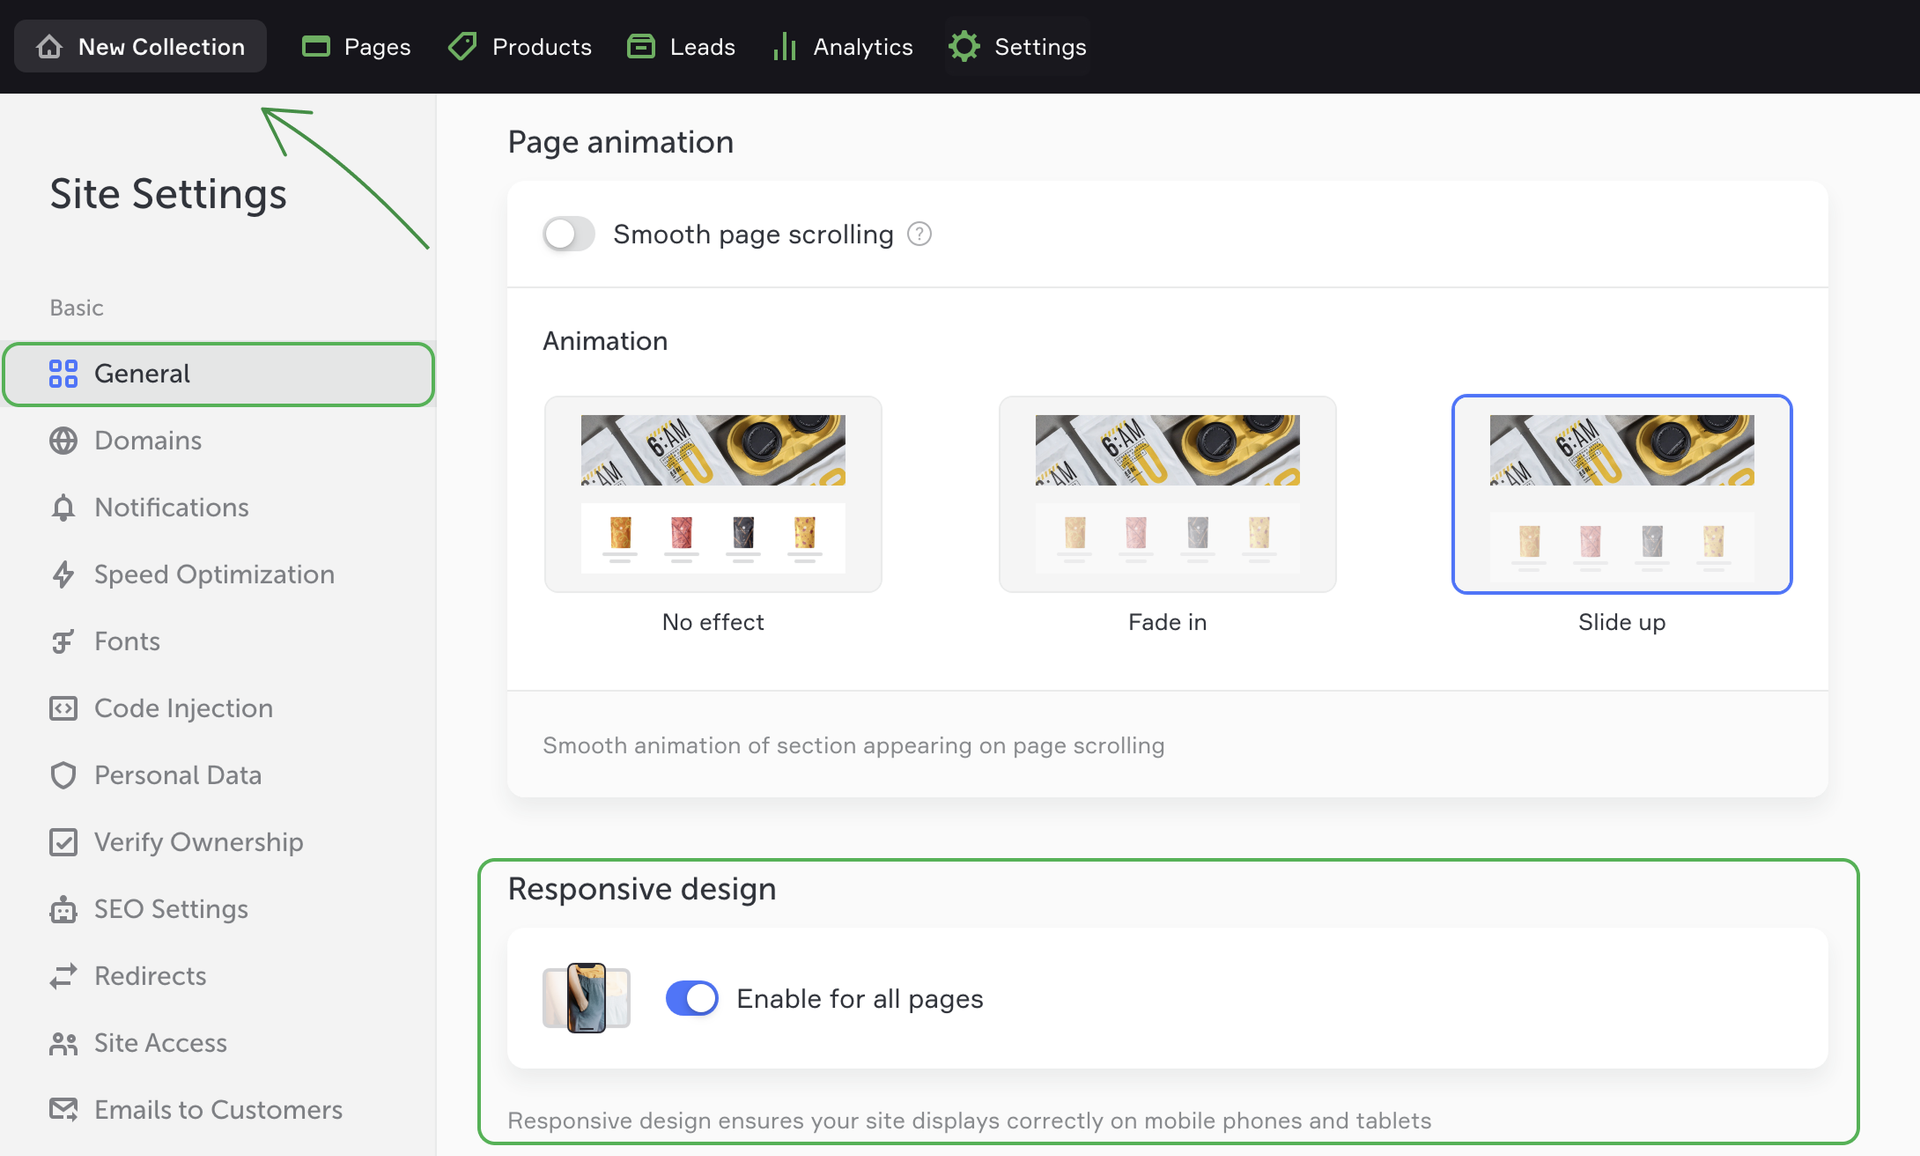Select the No effect animation option
The height and width of the screenshot is (1156, 1920).
click(x=713, y=494)
